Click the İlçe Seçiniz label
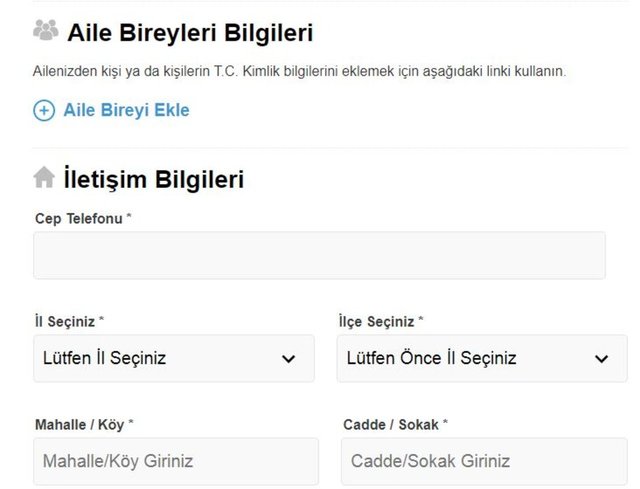The width and height of the screenshot is (640, 489). 377,322
